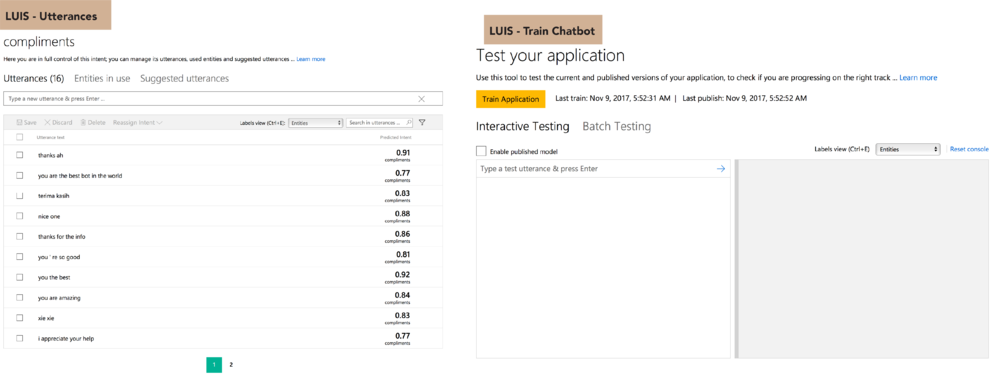Select the 'terima kasih' checkbox
Screen dimensions: 1000x376
(20, 196)
